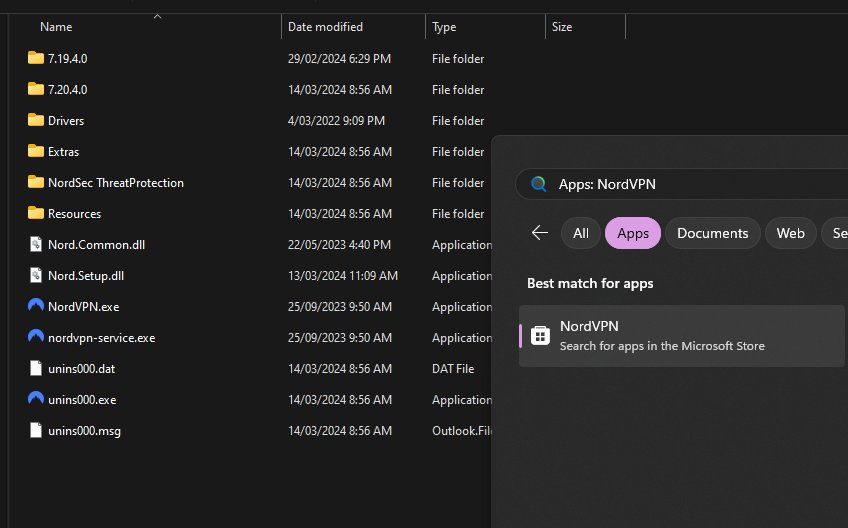
Task: Click the Apps: NordVPN search box
Action: click(681, 184)
